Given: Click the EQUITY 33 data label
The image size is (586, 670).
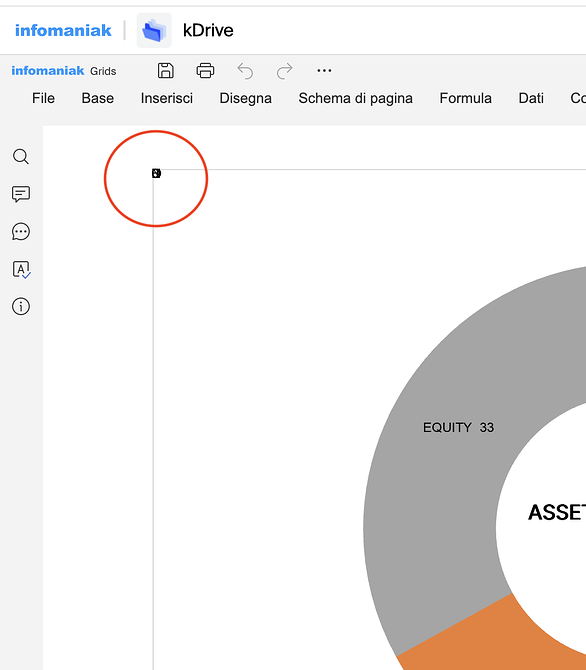Looking at the screenshot, I should (458, 427).
